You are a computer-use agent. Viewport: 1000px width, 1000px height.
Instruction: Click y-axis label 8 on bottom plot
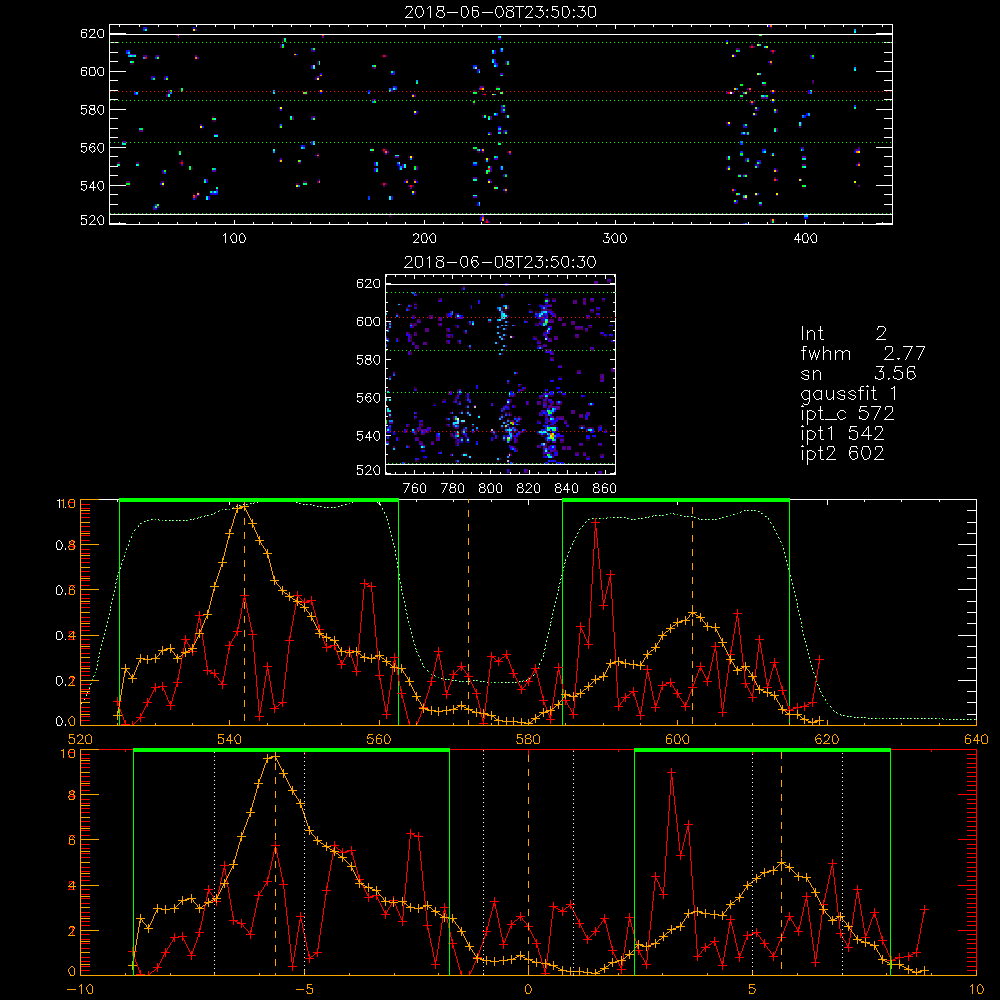point(71,796)
